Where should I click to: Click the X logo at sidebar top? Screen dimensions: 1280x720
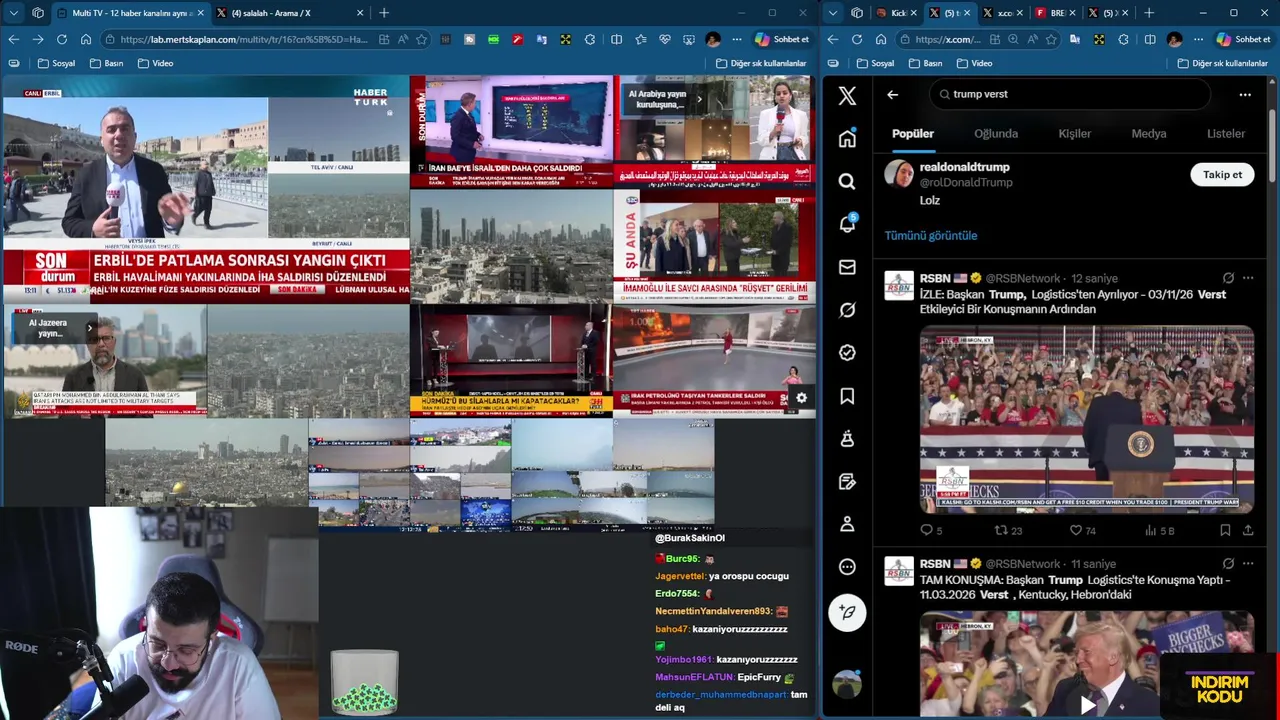[847, 96]
